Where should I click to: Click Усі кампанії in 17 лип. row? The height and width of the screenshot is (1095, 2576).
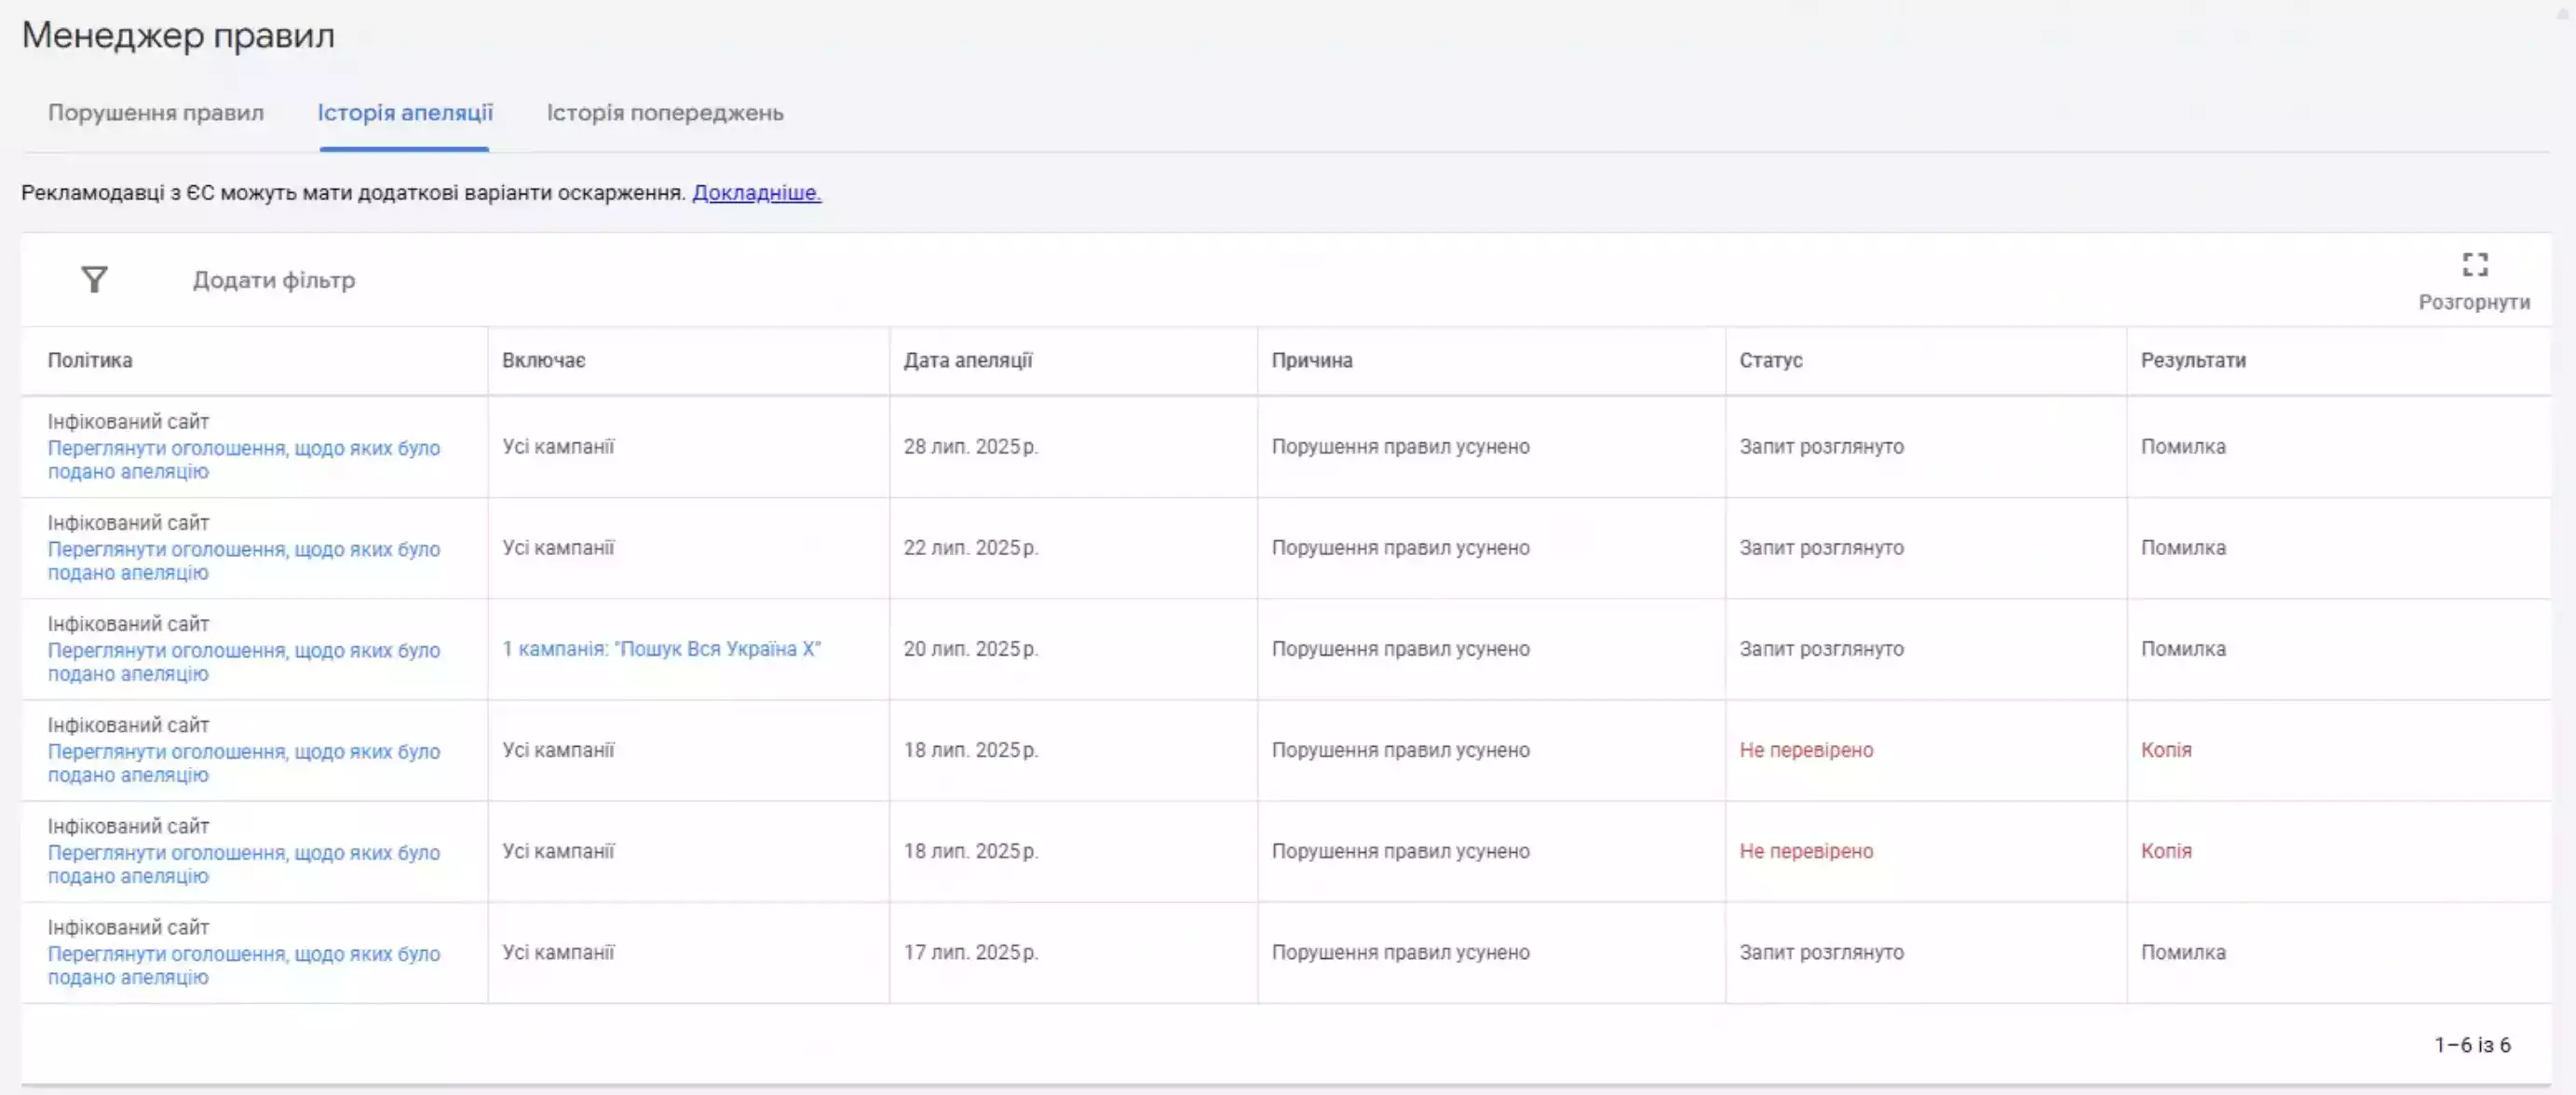tap(558, 953)
